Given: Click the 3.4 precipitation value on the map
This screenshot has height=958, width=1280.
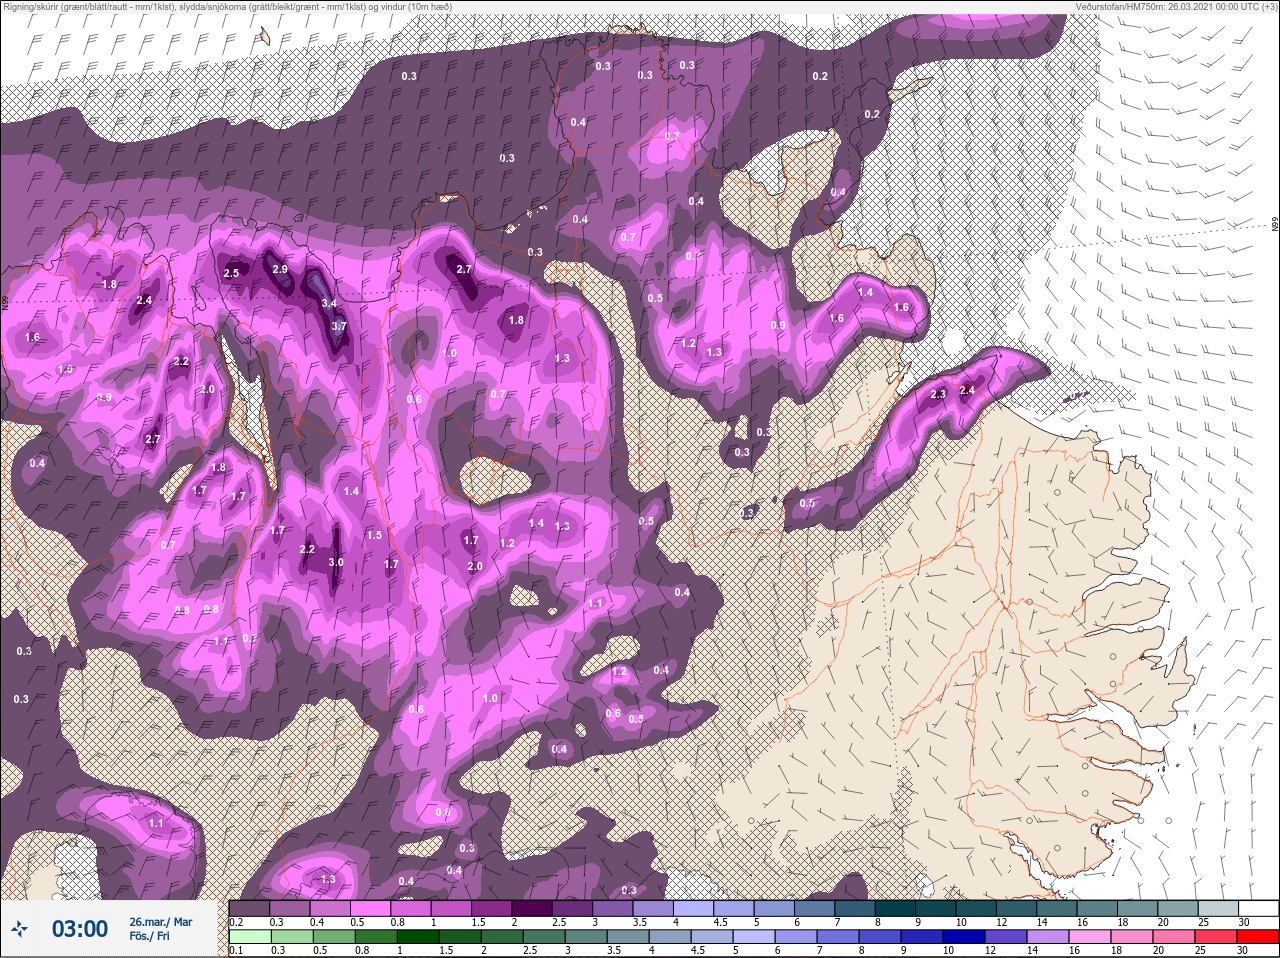Looking at the screenshot, I should pyautogui.click(x=328, y=303).
